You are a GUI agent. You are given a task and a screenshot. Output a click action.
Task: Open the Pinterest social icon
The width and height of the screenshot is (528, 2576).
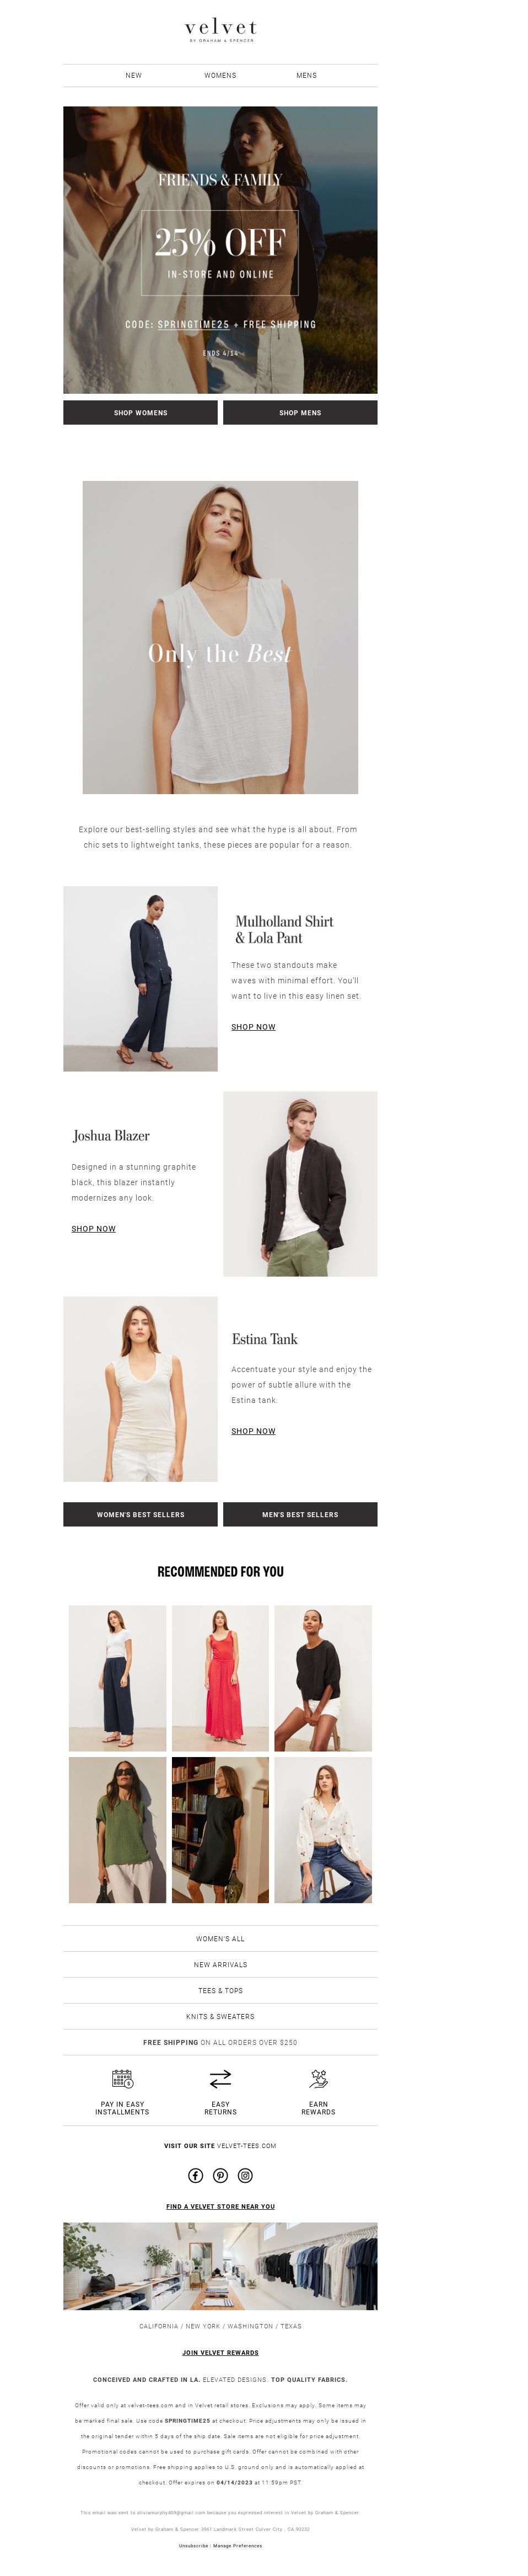220,2175
